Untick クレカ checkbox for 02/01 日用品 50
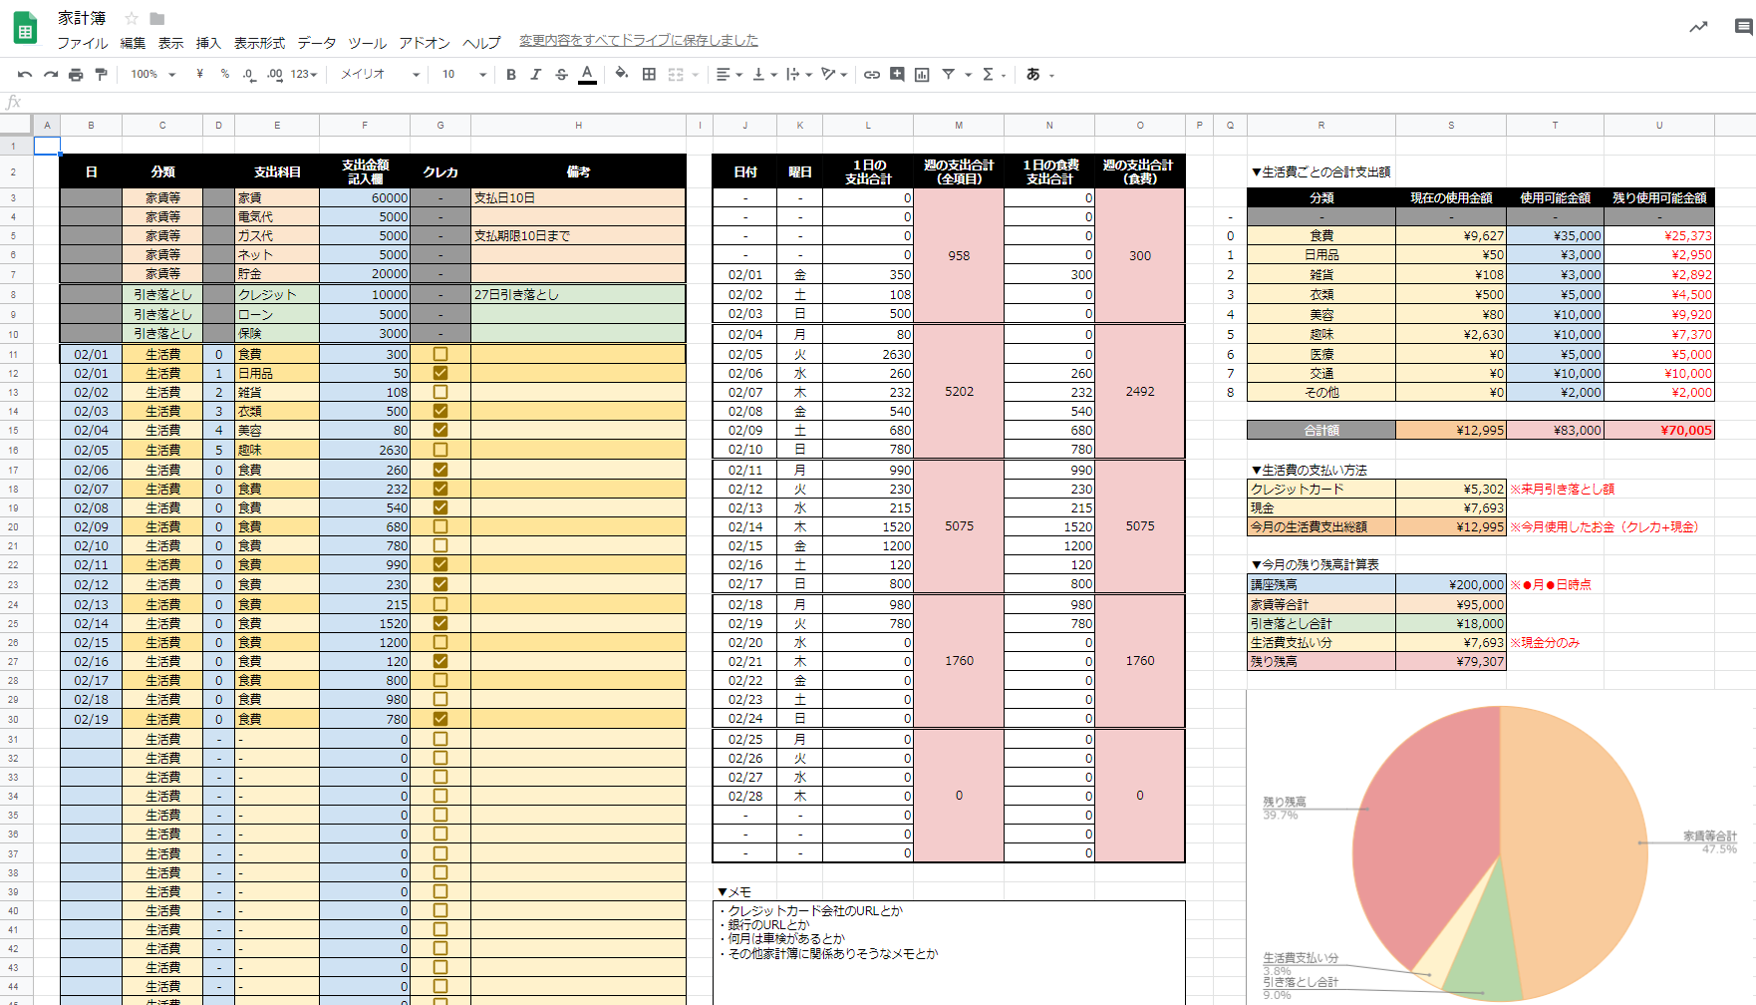 (440, 373)
